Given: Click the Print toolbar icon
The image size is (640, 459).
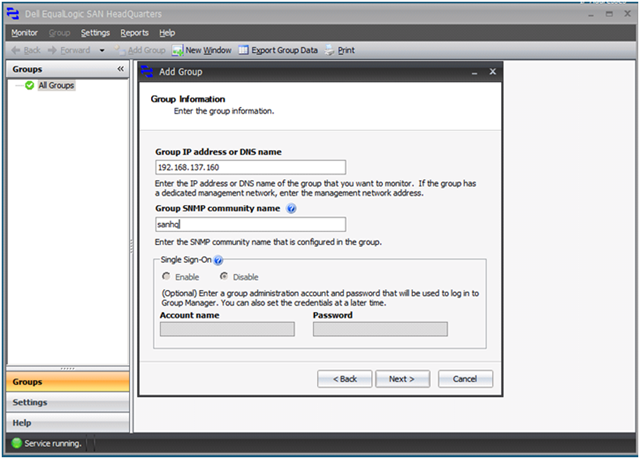Looking at the screenshot, I should click(x=329, y=50).
